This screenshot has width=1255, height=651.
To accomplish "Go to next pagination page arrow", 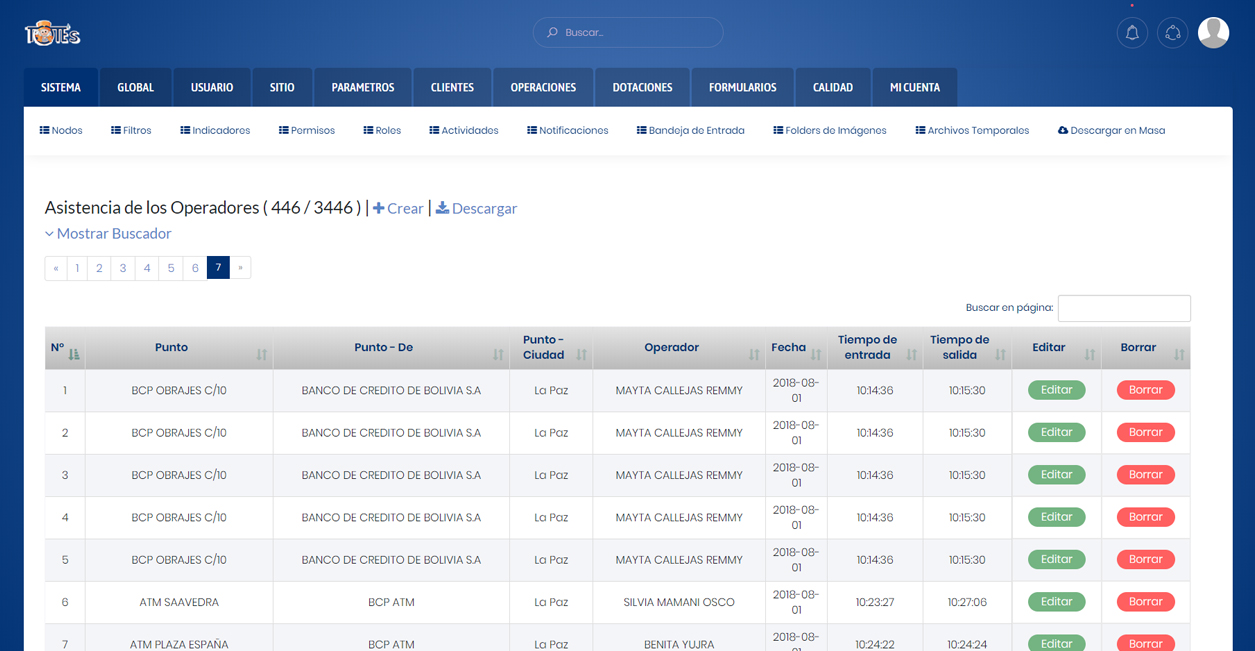I will [240, 268].
